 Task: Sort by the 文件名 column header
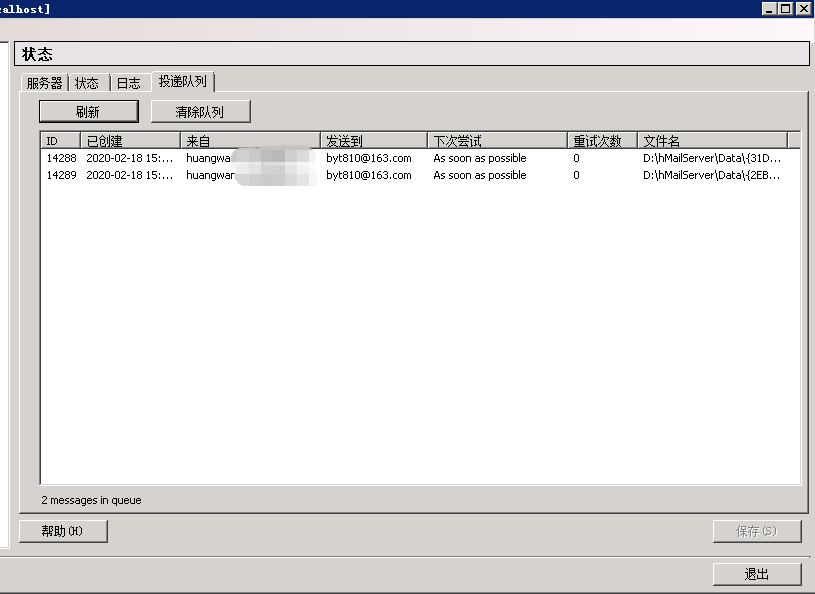tap(711, 141)
